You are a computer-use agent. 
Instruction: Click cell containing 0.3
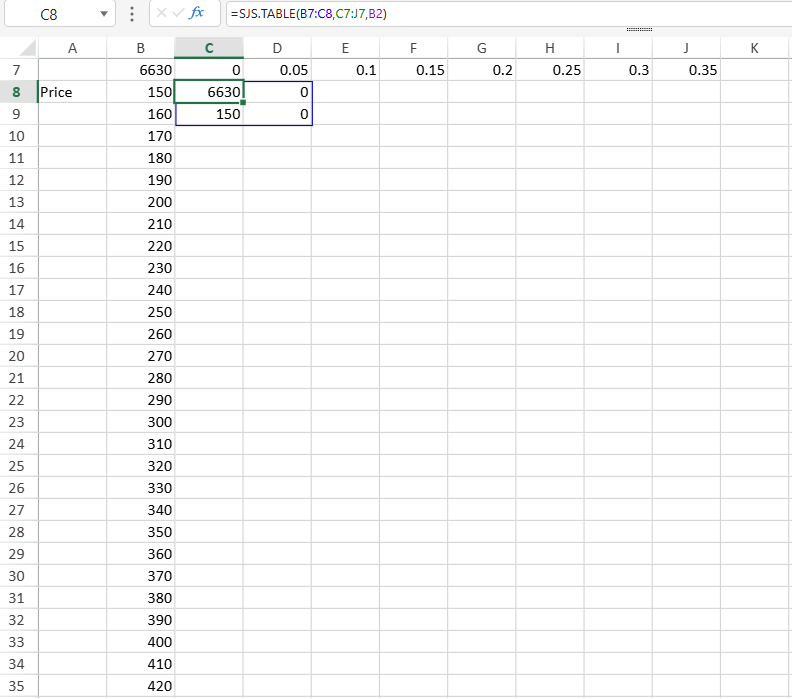pyautogui.click(x=618, y=70)
